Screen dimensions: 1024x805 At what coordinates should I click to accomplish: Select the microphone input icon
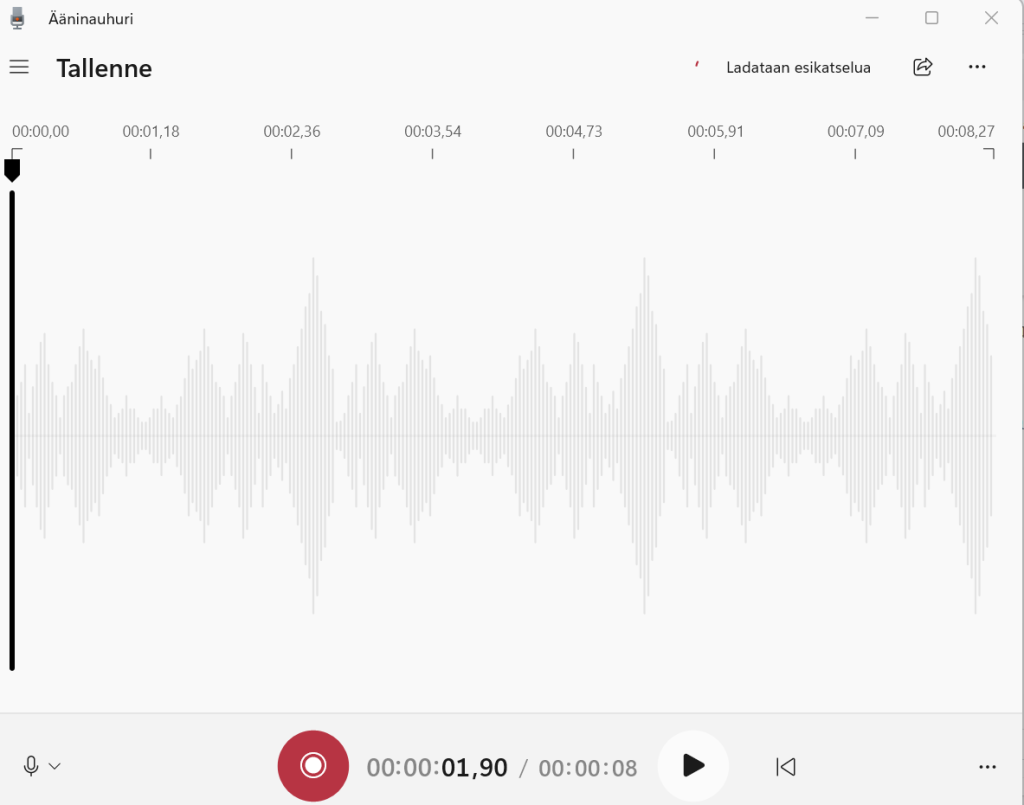[x=30, y=766]
